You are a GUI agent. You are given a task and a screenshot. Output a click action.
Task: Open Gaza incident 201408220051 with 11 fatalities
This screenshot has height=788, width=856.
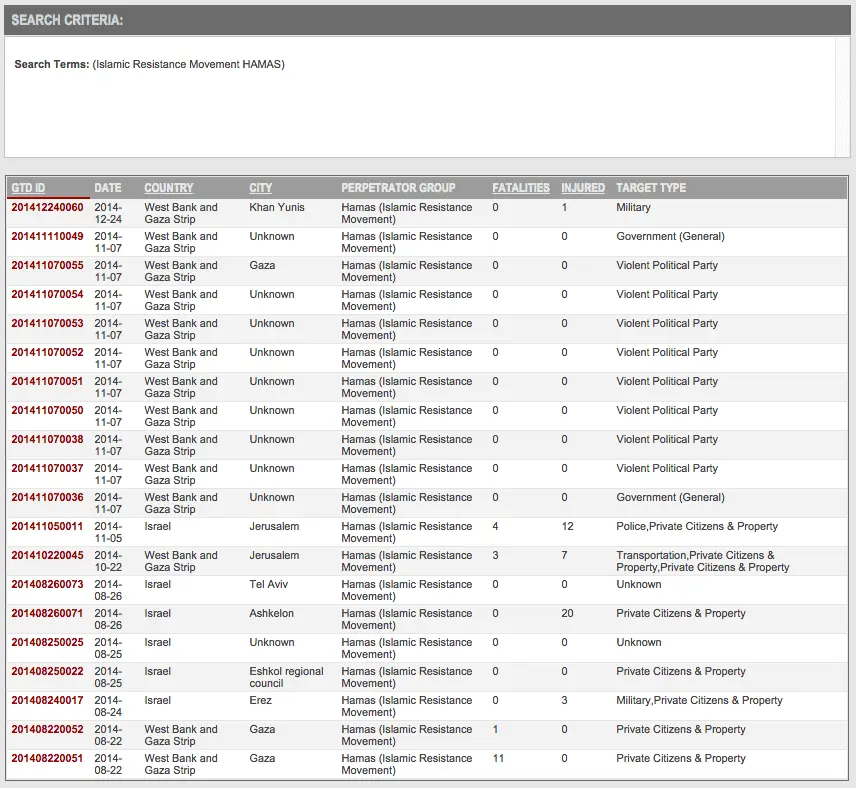[47, 759]
